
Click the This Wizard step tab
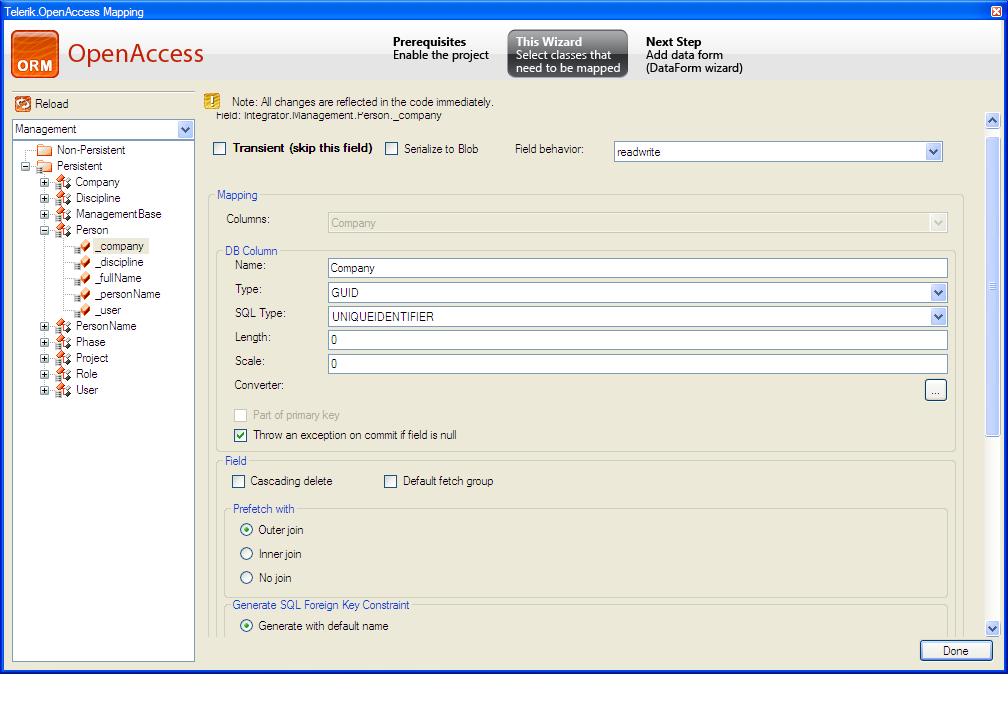pyautogui.click(x=568, y=54)
